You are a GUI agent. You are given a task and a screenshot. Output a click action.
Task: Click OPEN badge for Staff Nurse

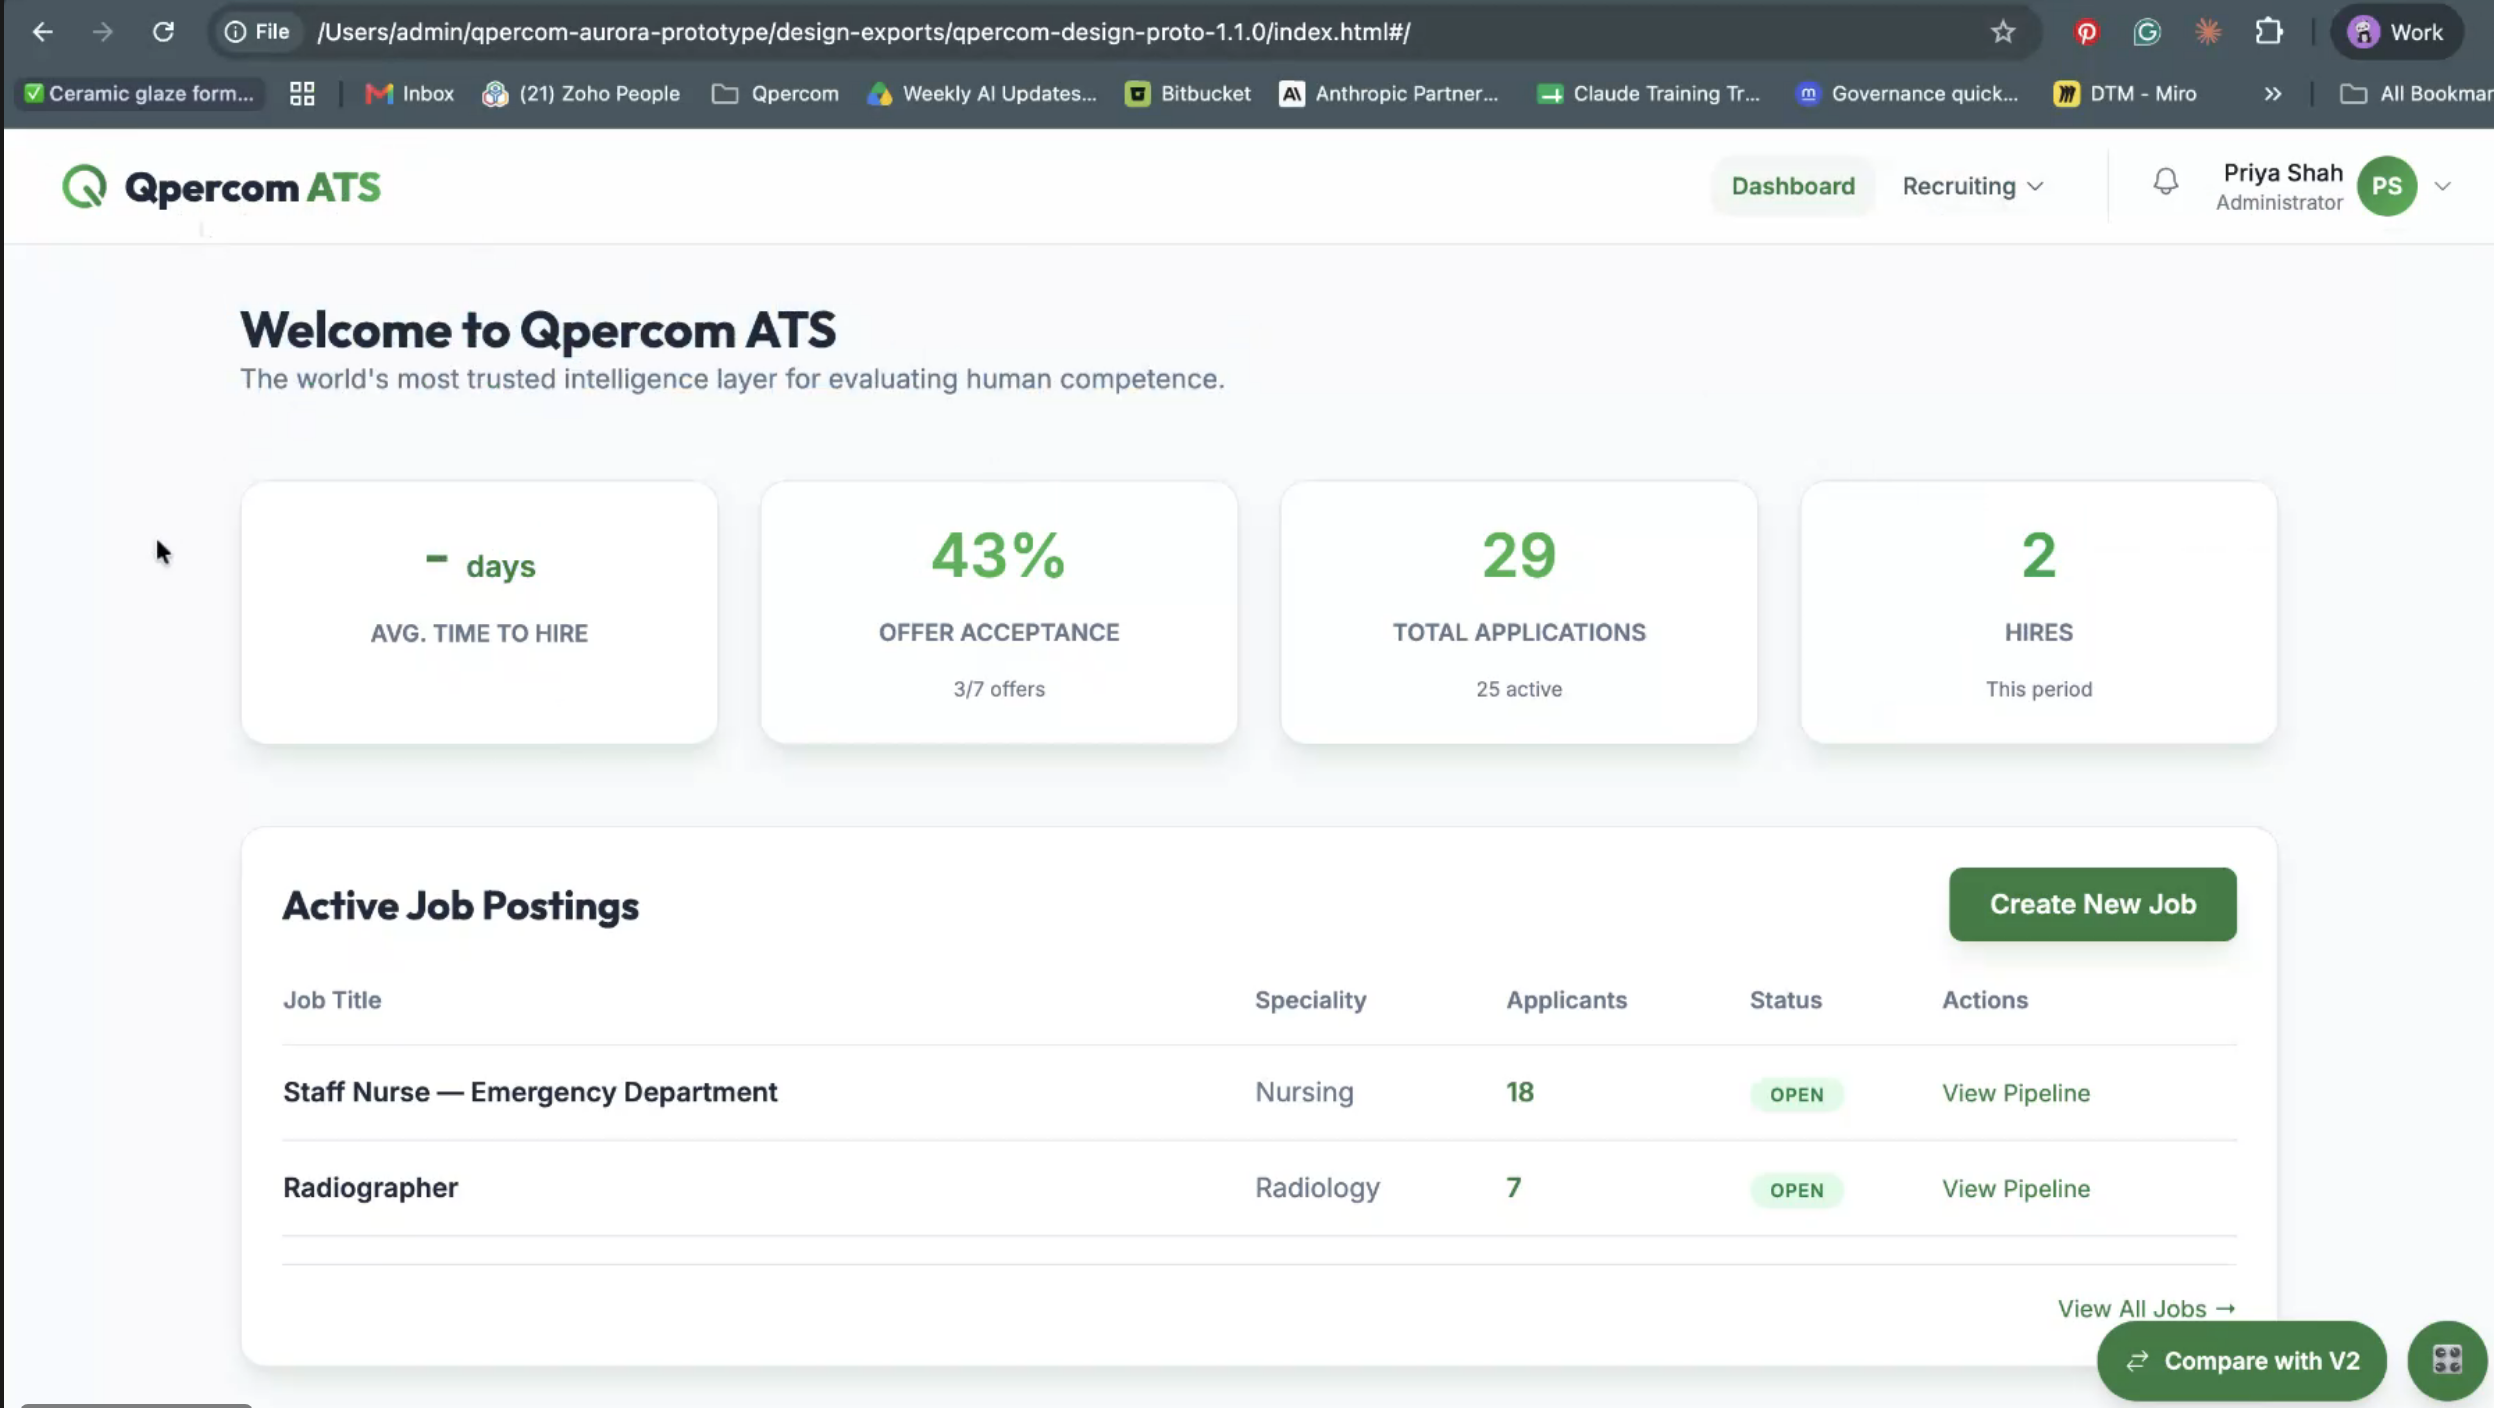click(1796, 1094)
